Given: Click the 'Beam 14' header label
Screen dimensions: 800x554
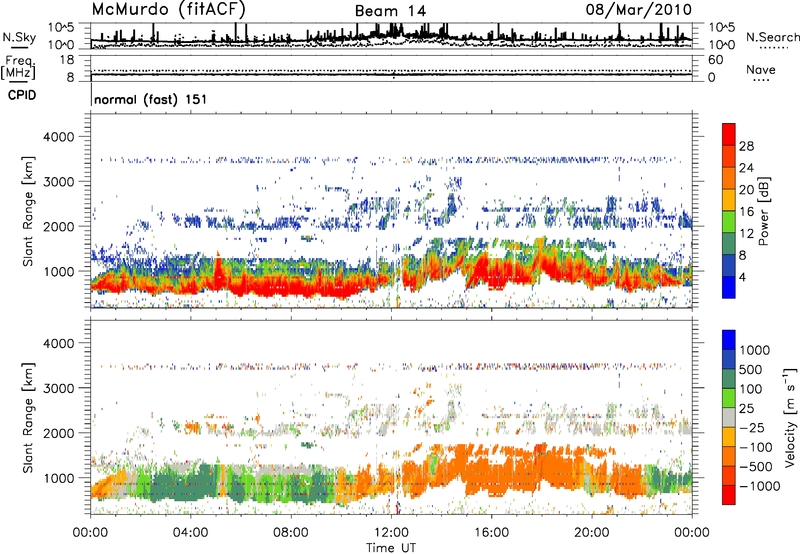Looking at the screenshot, I should (390, 11).
